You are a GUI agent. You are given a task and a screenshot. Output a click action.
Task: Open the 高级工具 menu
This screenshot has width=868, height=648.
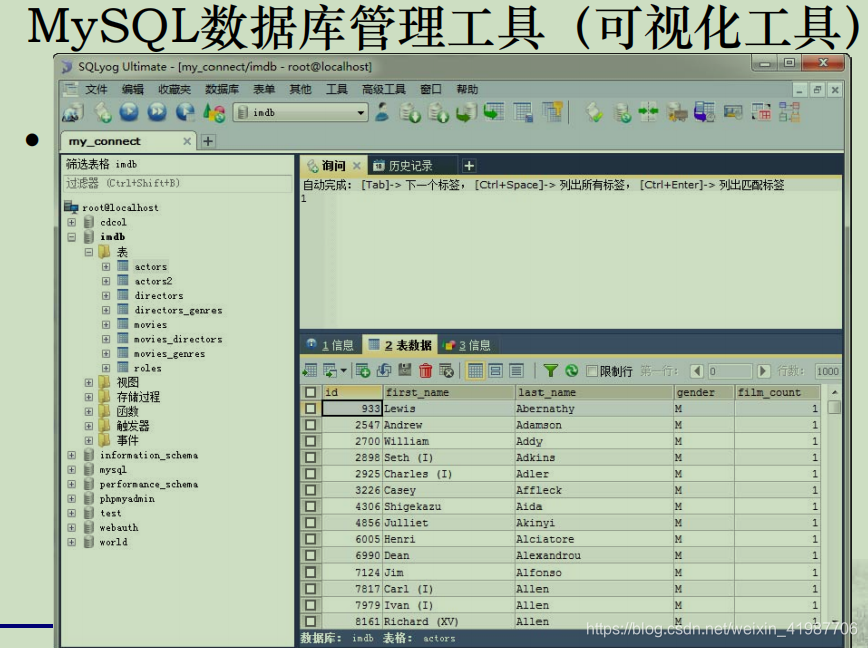pos(384,89)
